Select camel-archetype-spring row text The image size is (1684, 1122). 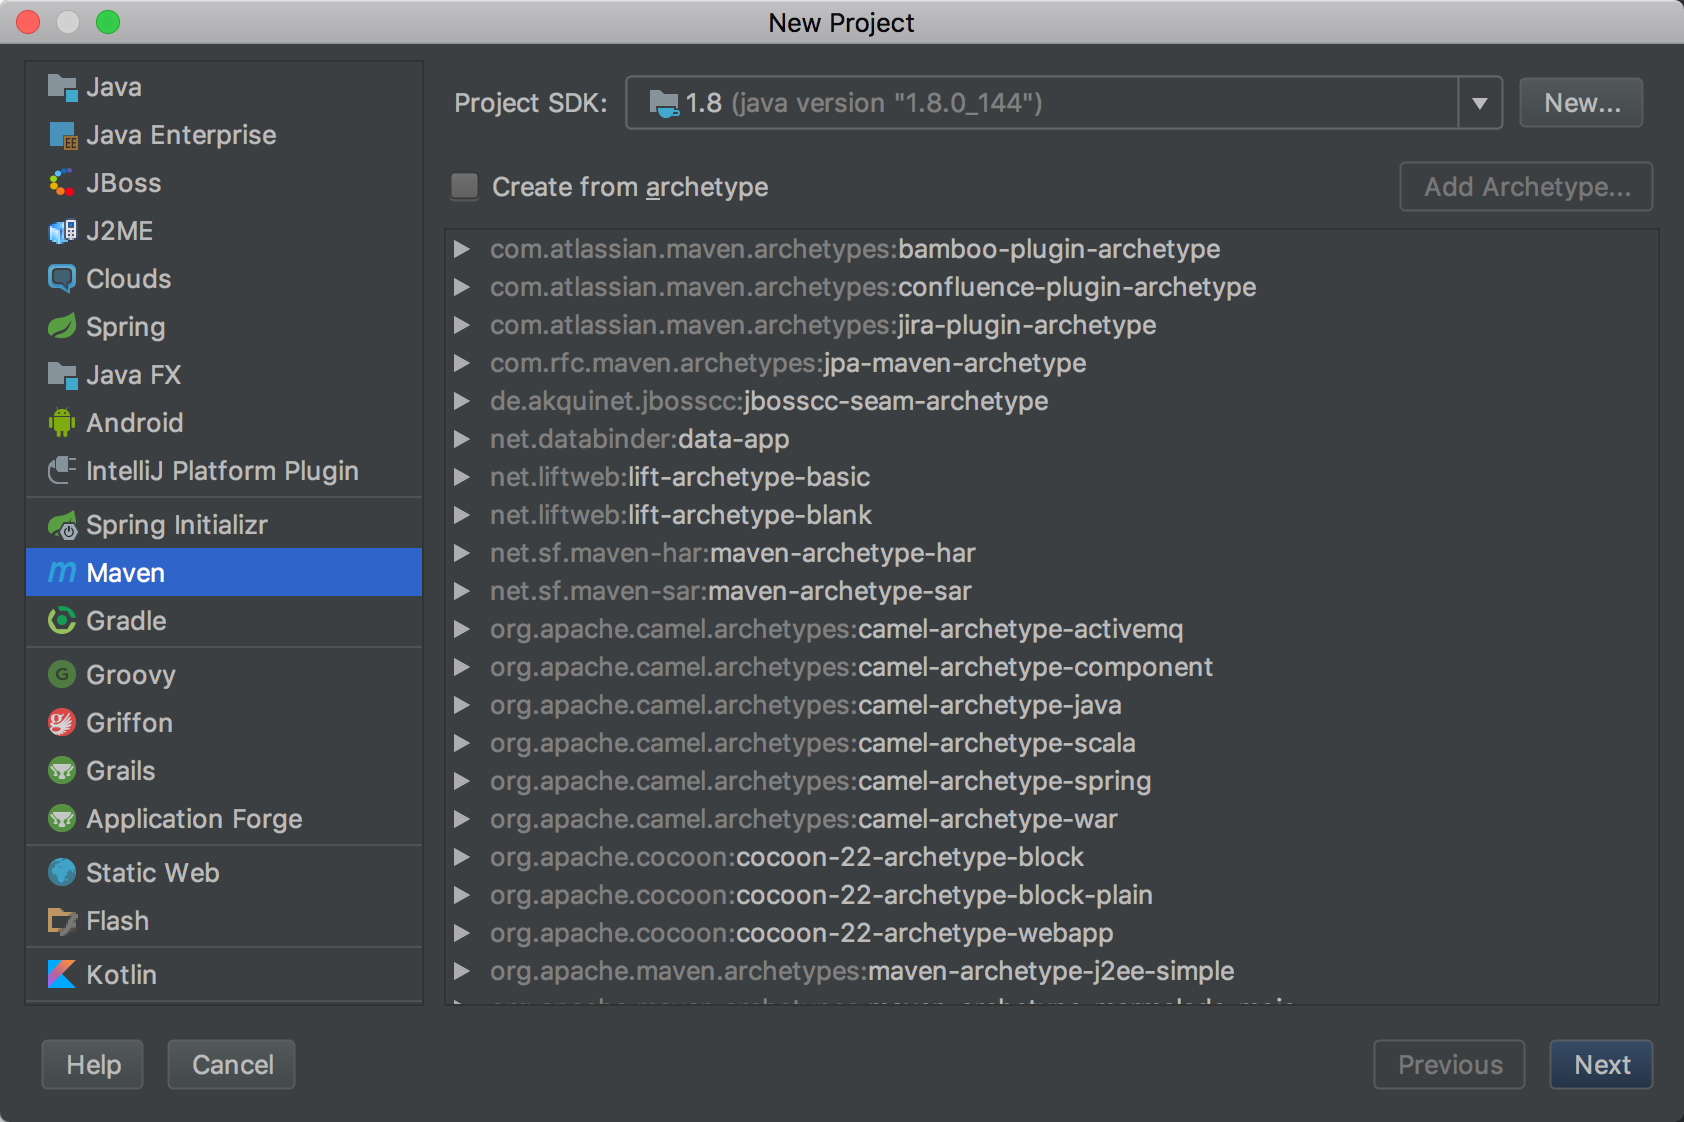click(x=821, y=781)
